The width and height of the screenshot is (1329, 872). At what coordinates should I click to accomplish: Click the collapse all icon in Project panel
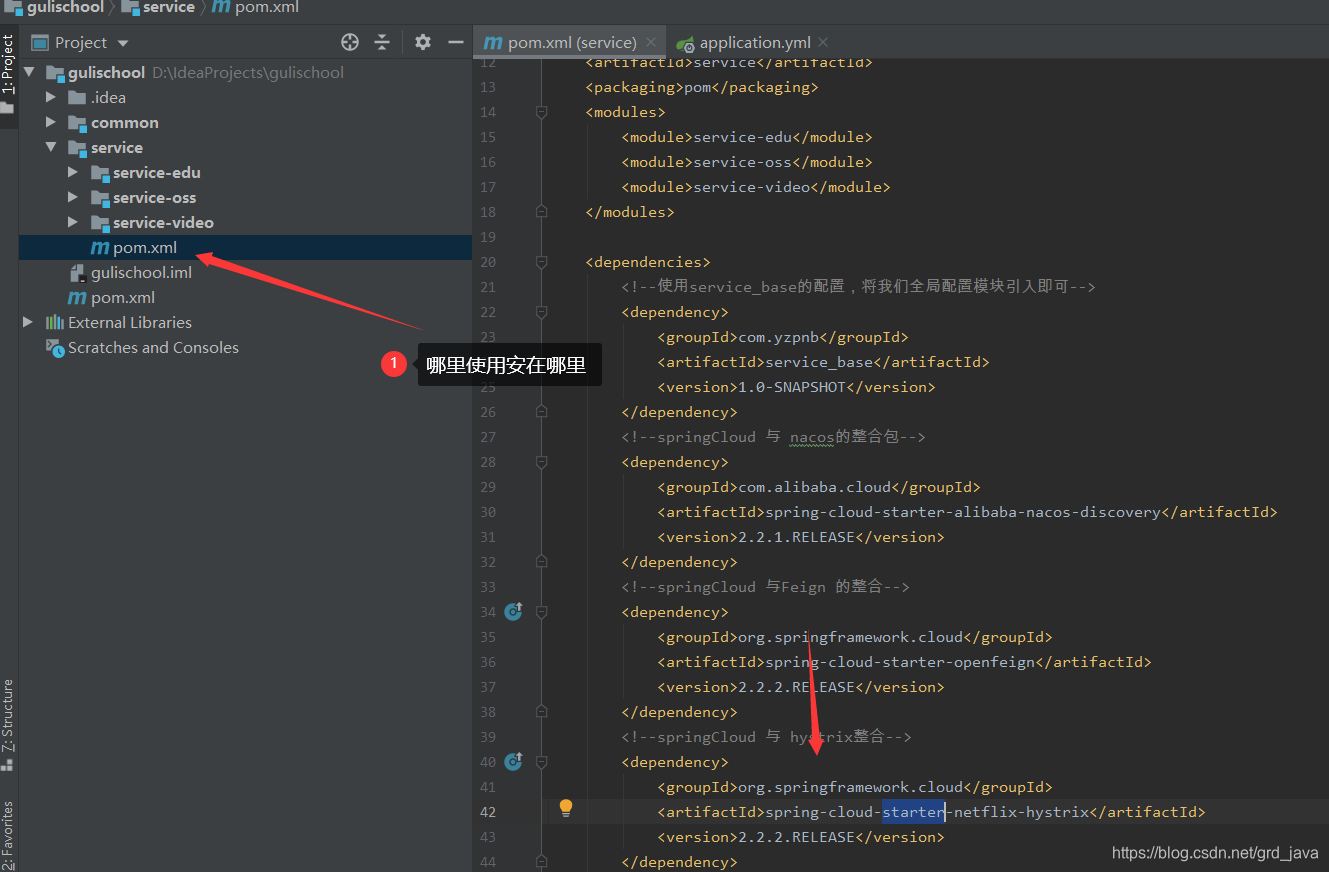point(382,42)
